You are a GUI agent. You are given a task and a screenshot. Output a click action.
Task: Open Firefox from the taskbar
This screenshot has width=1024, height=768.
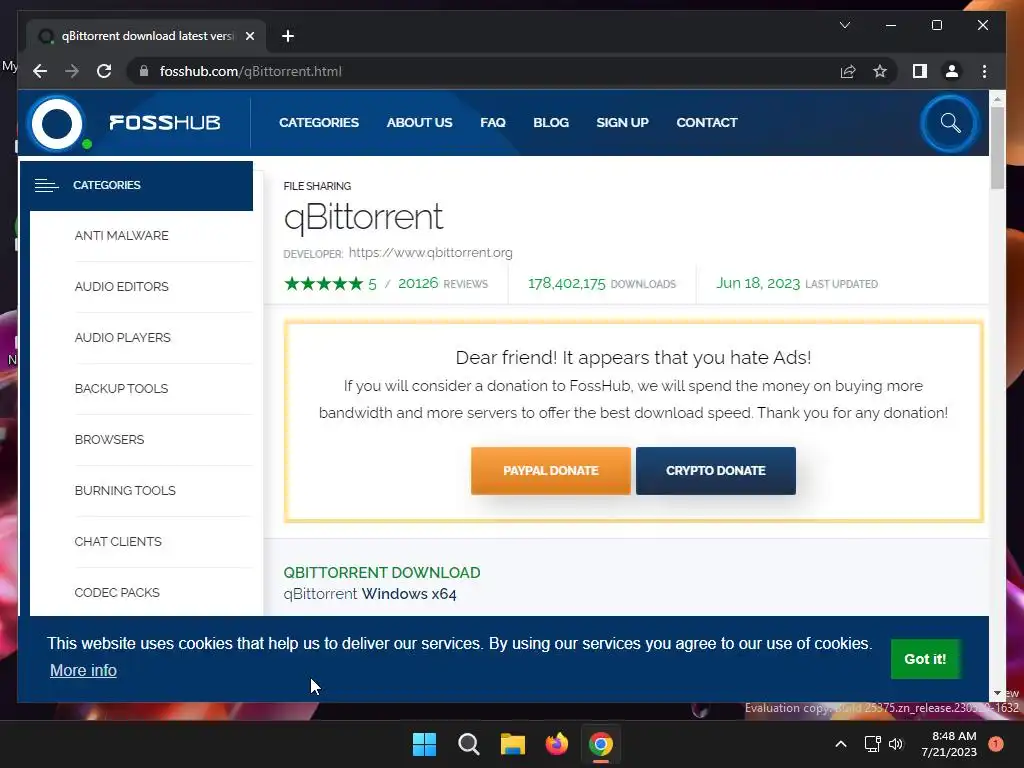pyautogui.click(x=556, y=744)
